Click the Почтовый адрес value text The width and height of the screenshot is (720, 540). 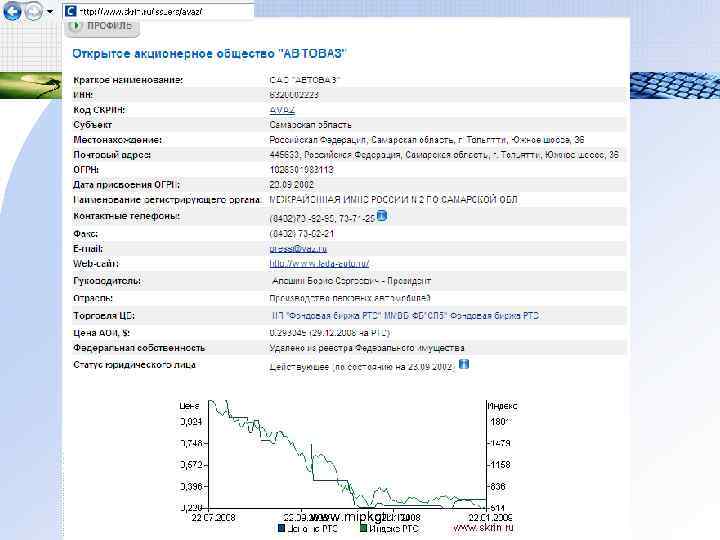tap(444, 155)
